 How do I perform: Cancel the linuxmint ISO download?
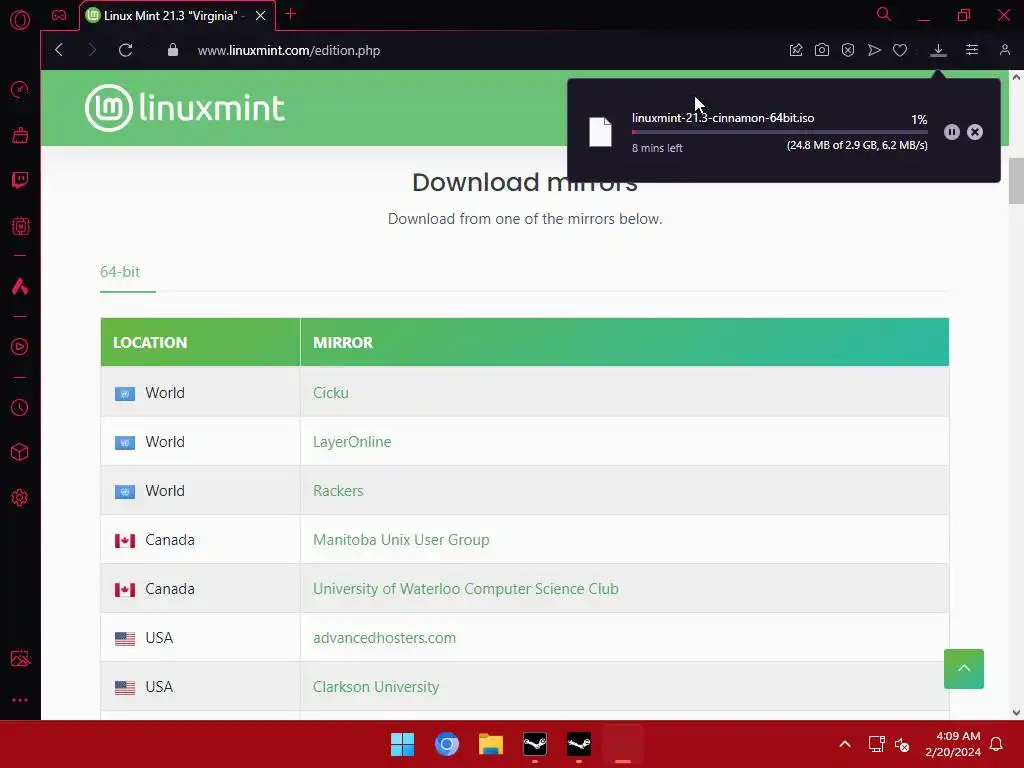pyautogui.click(x=975, y=132)
